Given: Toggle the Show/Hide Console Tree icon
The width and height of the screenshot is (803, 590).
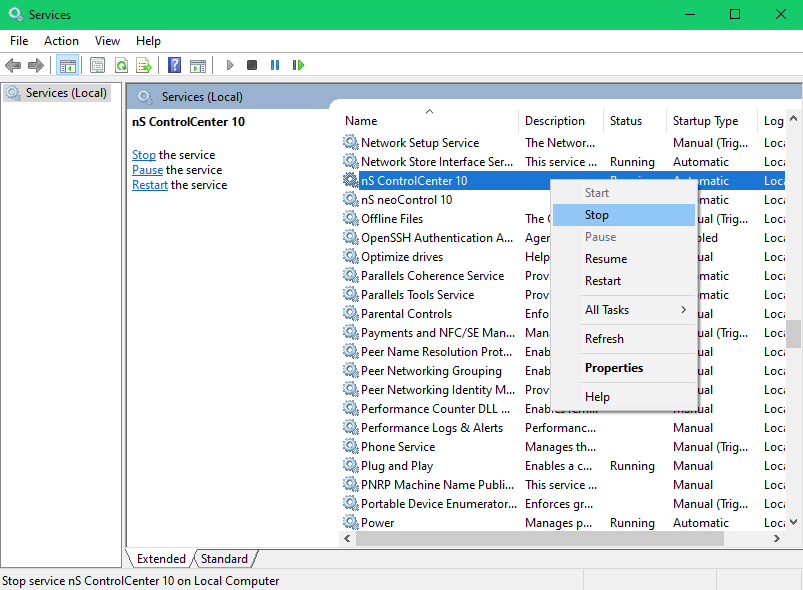Looking at the screenshot, I should pos(68,65).
